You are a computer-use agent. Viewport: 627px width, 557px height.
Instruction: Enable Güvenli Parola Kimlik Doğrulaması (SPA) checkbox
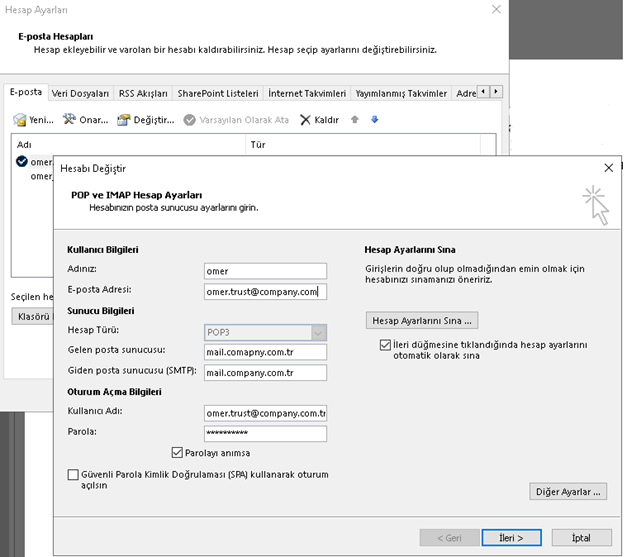tap(73, 475)
